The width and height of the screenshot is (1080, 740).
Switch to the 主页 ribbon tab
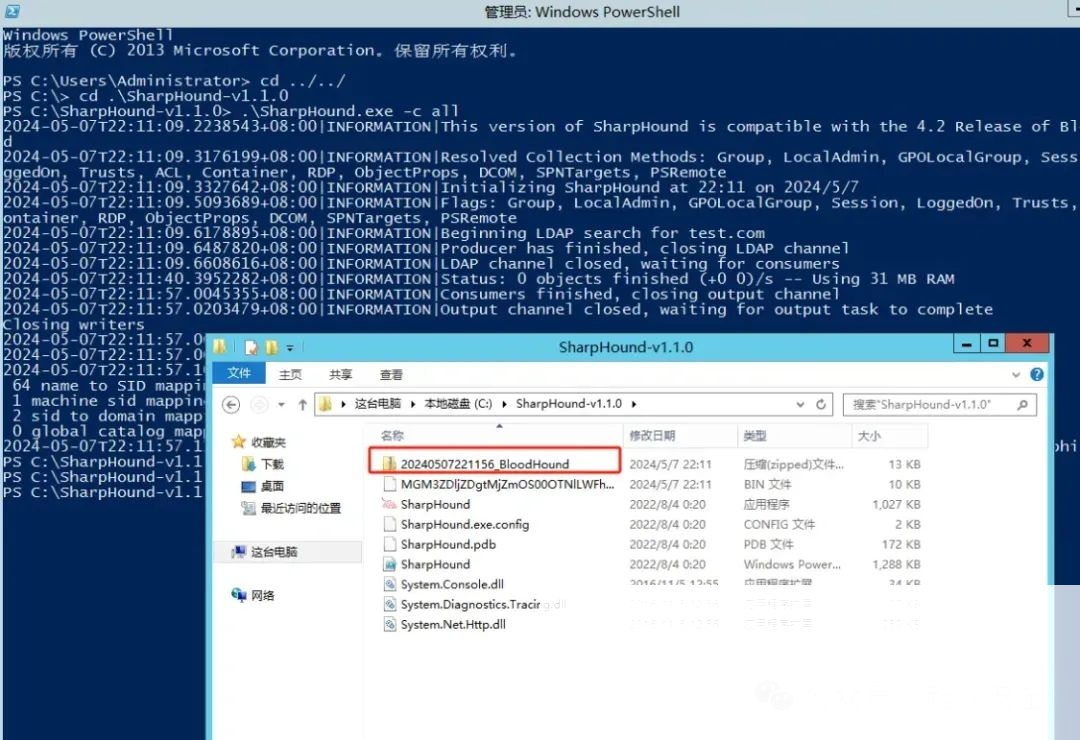tap(290, 374)
